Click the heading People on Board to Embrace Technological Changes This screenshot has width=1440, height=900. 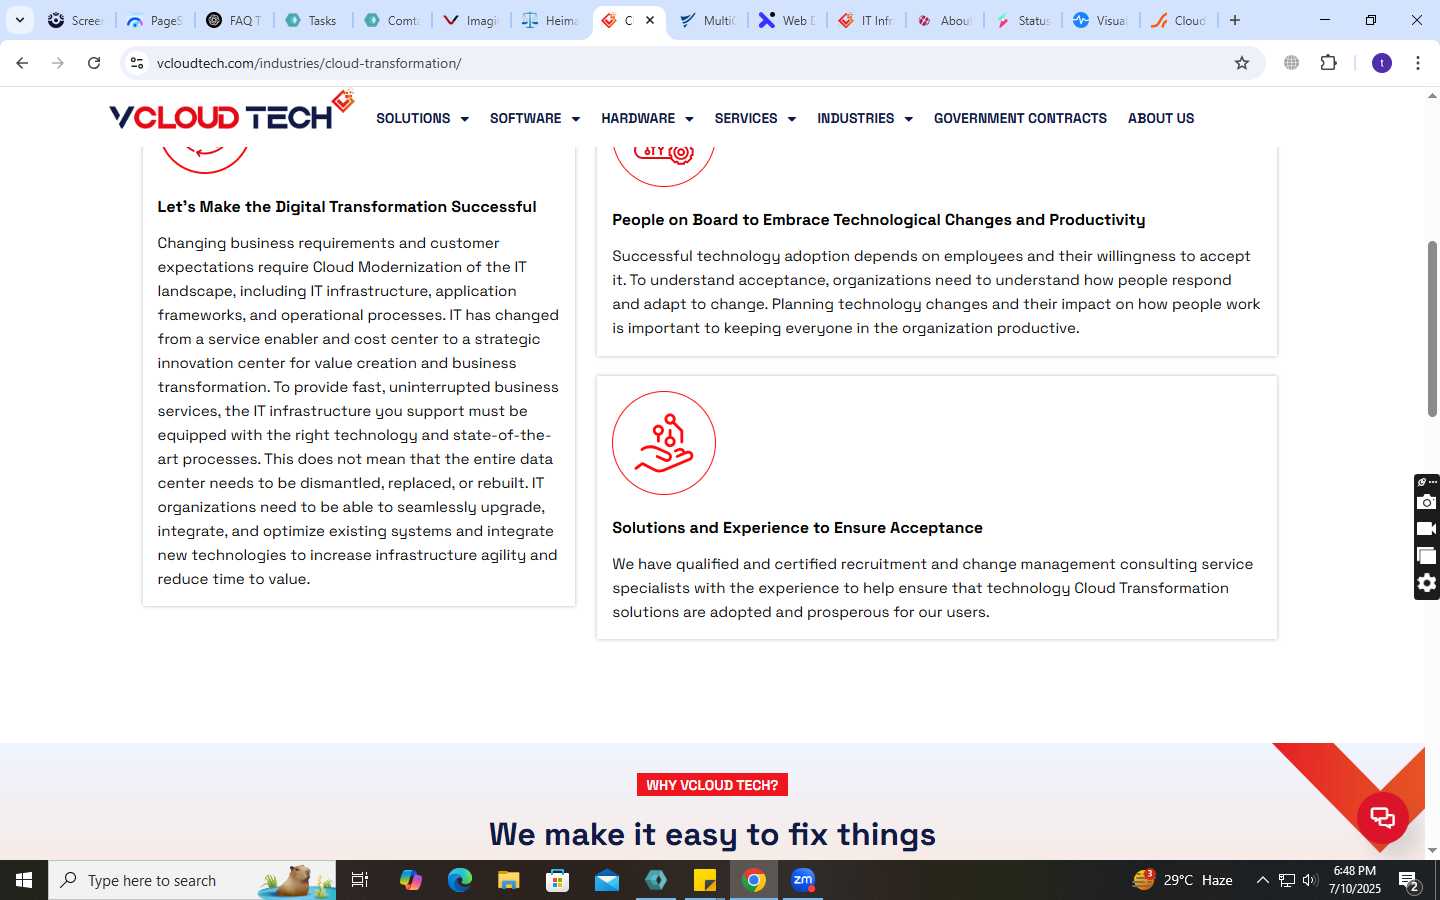pos(878,219)
